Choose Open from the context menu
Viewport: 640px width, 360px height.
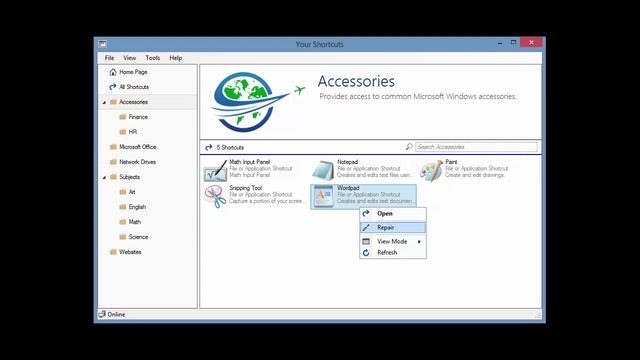coord(393,213)
